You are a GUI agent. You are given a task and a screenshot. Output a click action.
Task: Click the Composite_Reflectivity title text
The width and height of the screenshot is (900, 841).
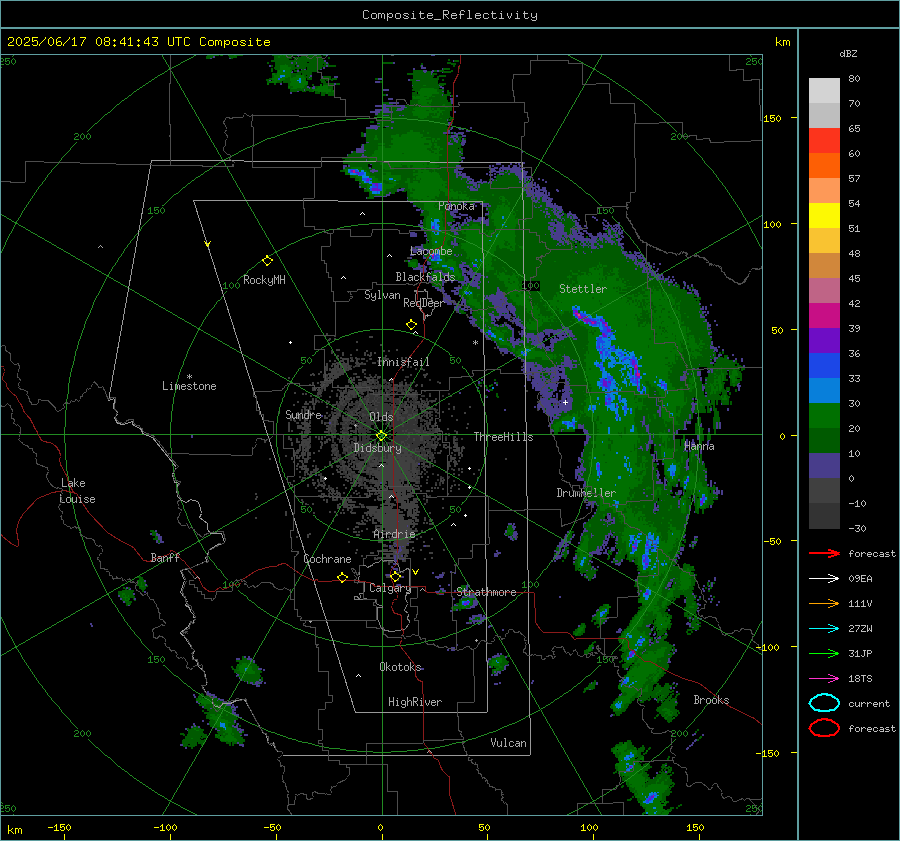449,15
